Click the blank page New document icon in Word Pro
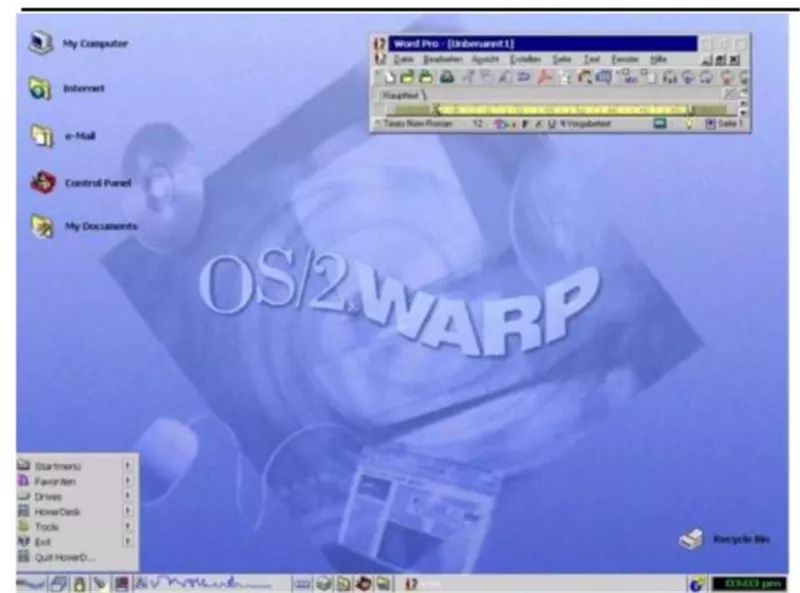800x593 pixels. [x=389, y=77]
